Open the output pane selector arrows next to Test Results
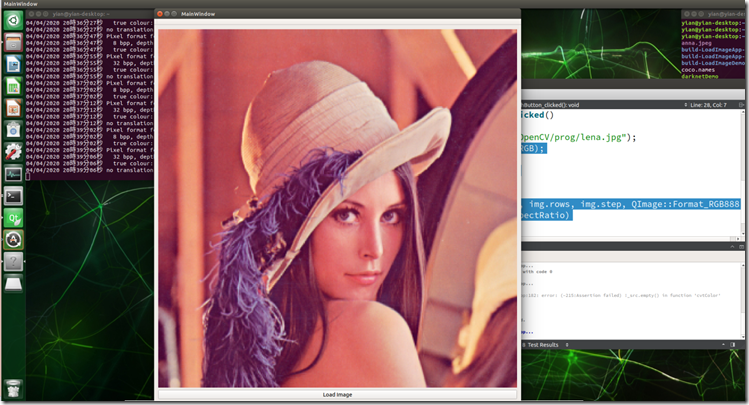The image size is (749, 405). point(567,345)
